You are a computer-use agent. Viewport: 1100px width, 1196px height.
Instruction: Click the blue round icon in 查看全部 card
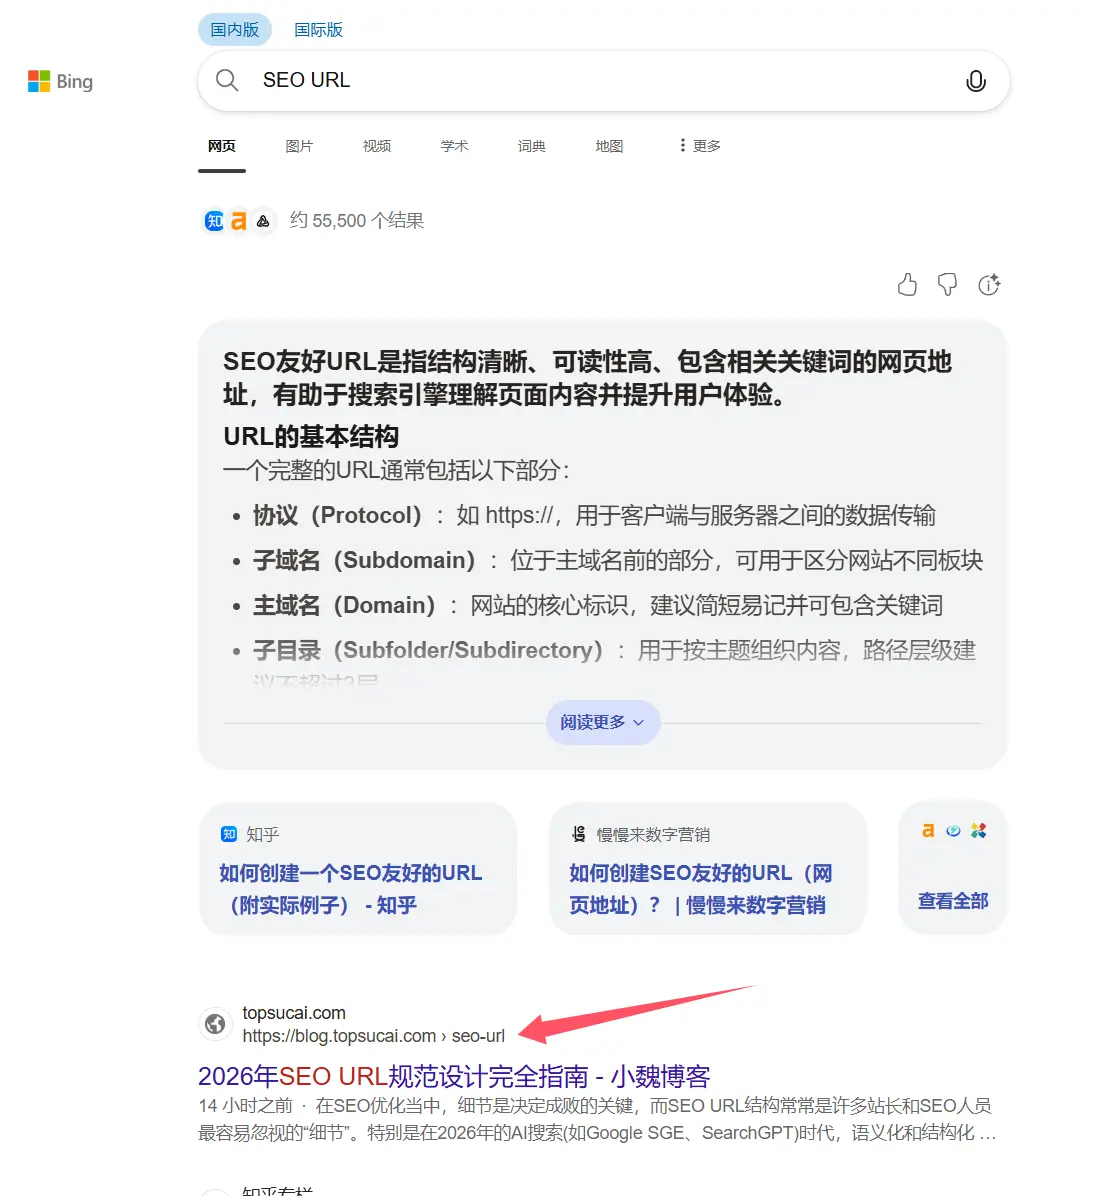click(x=953, y=831)
